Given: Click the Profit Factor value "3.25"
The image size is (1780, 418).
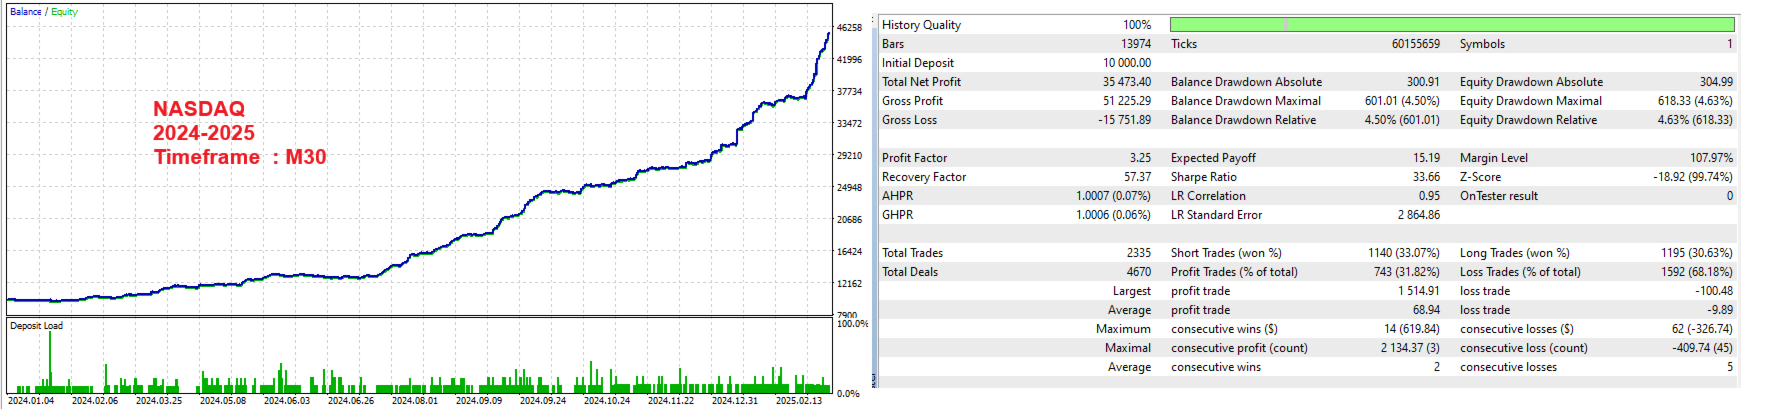Looking at the screenshot, I should tap(1140, 158).
